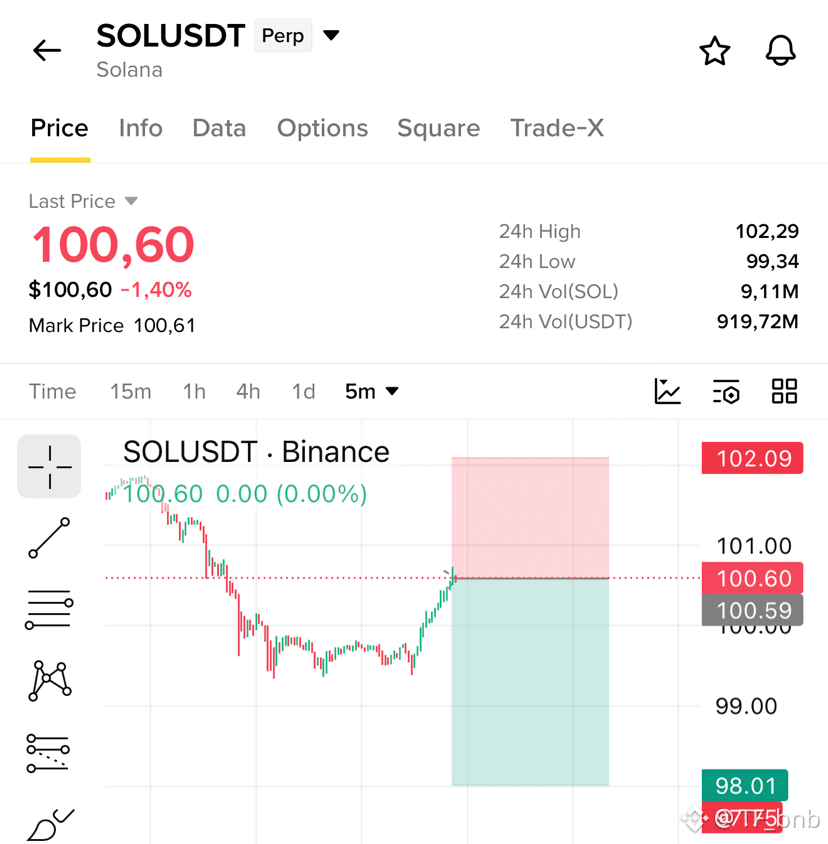
Task: Expand the SOLUSDT Perp pair dropdown
Action: click(331, 36)
